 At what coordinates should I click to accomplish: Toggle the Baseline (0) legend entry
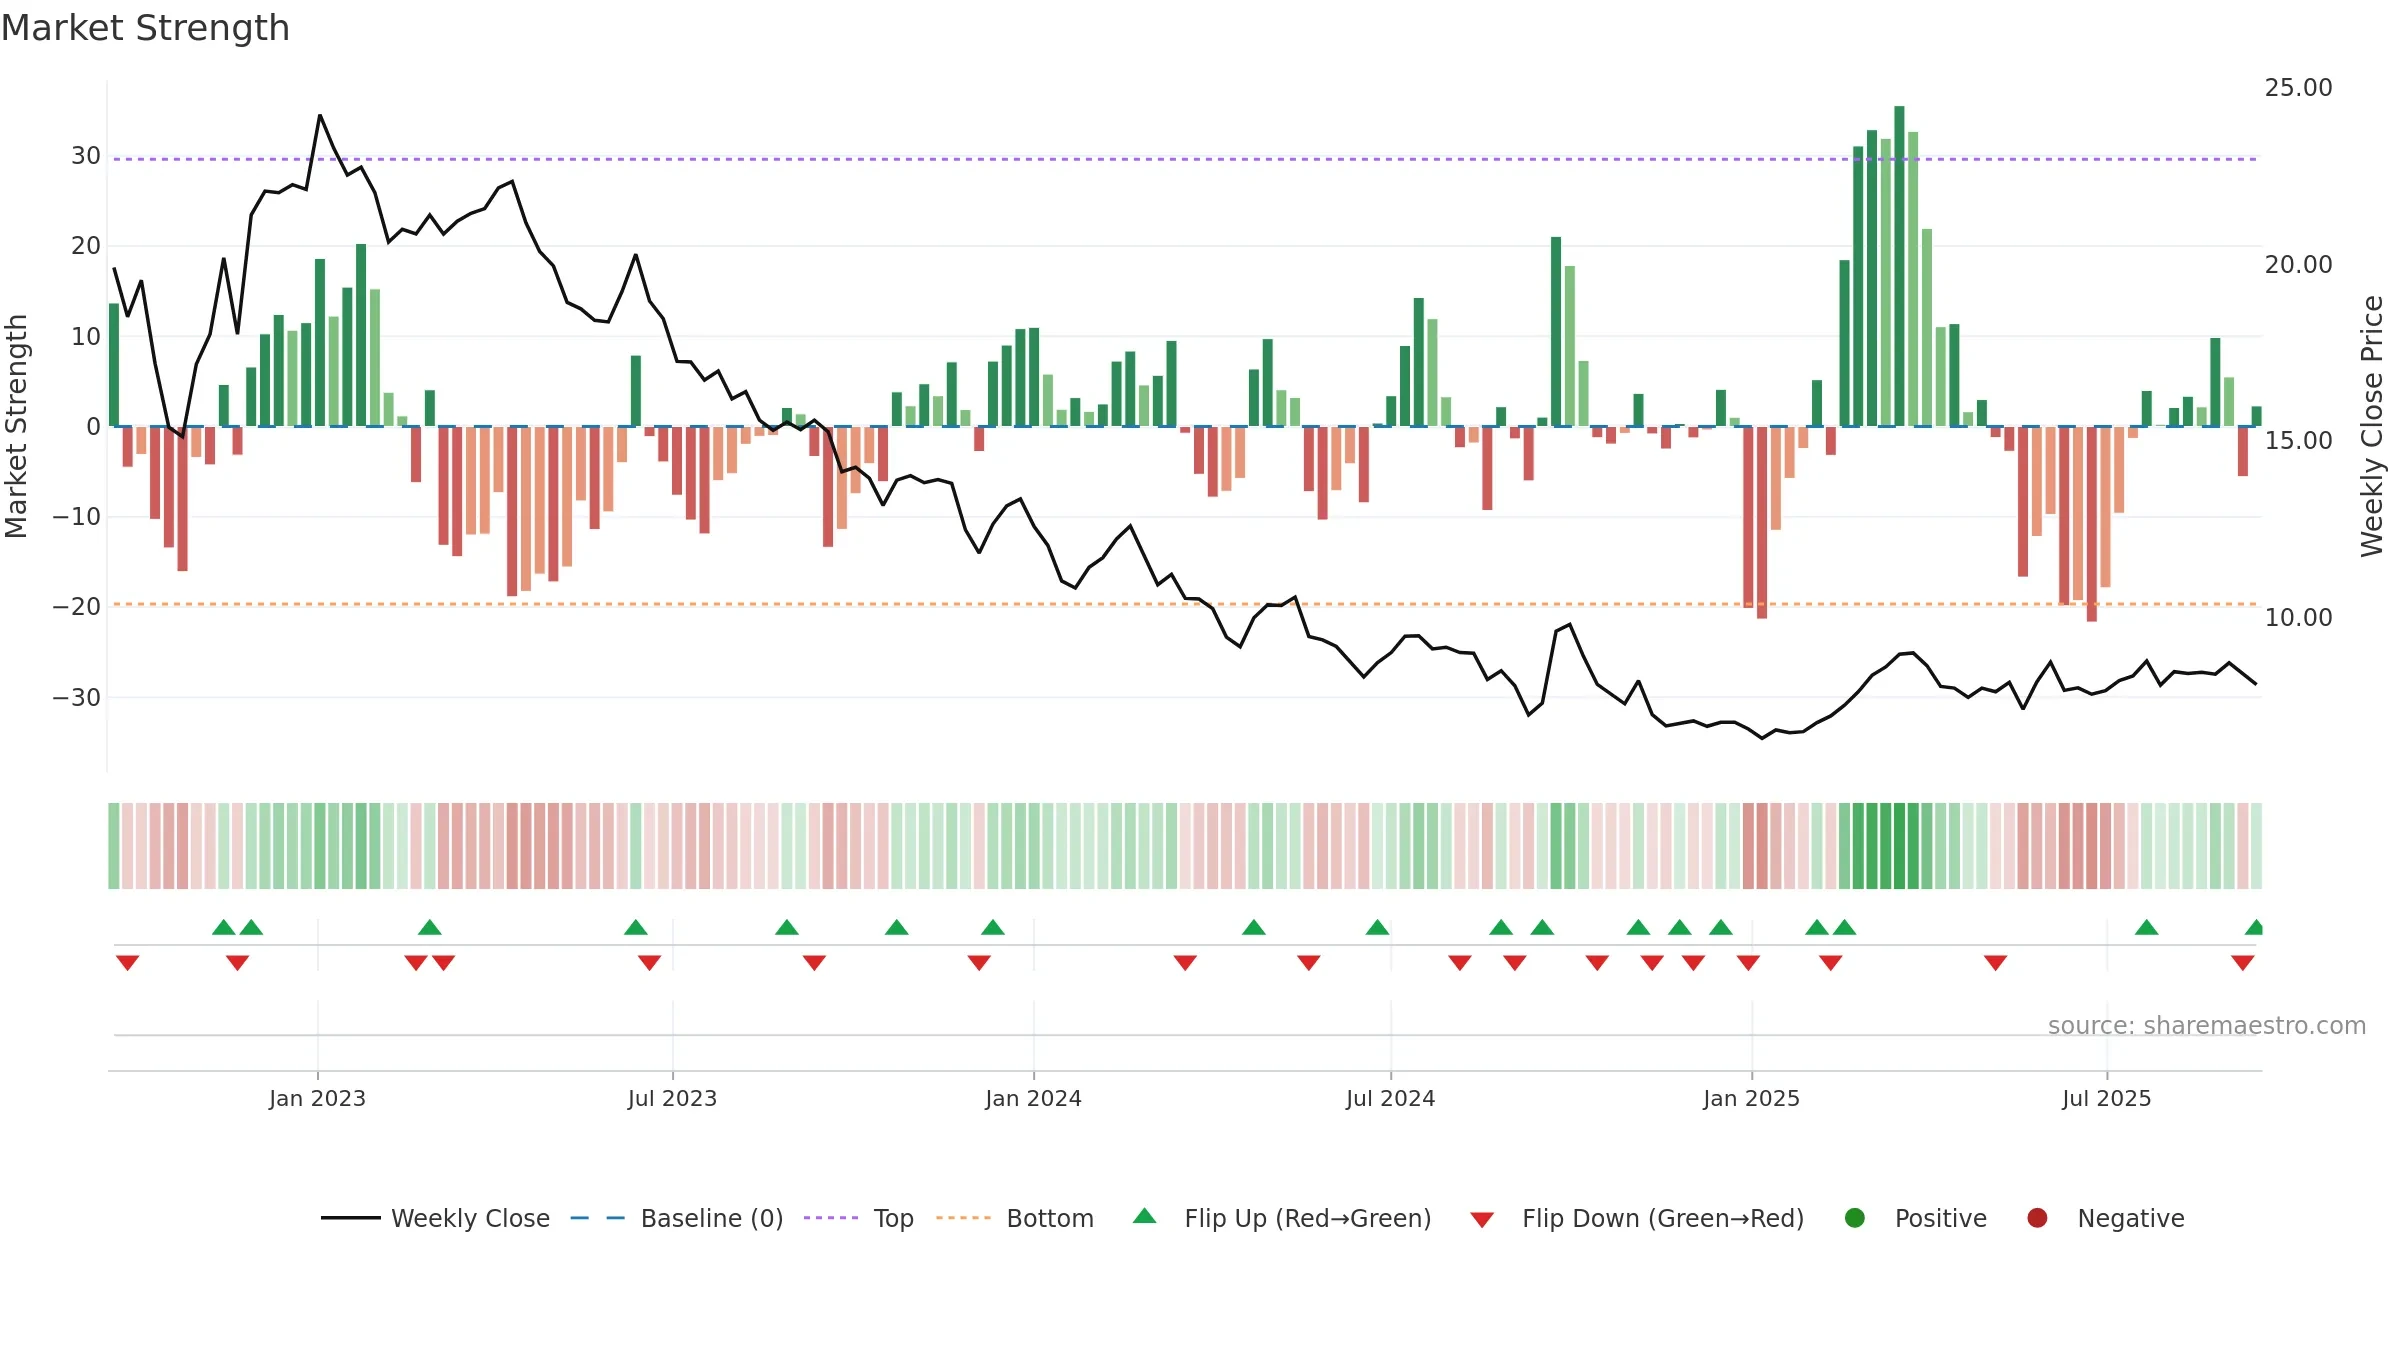677,1218
